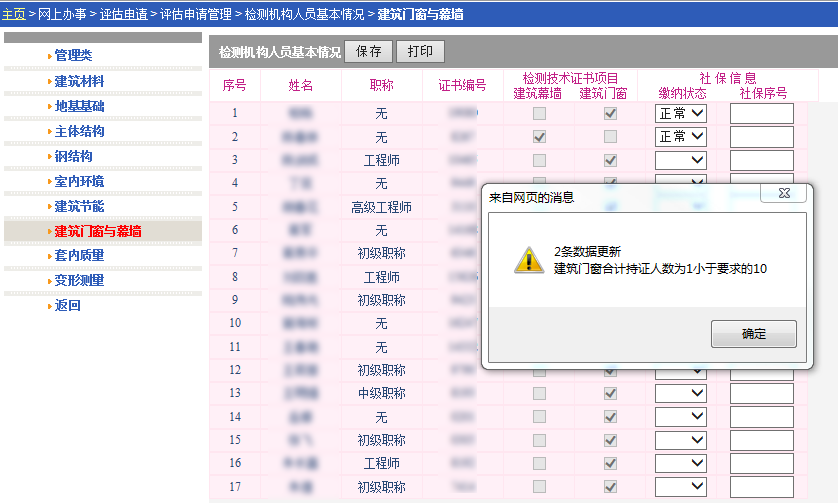Expand 缴纳状态 dropdown for row 14

pos(681,416)
